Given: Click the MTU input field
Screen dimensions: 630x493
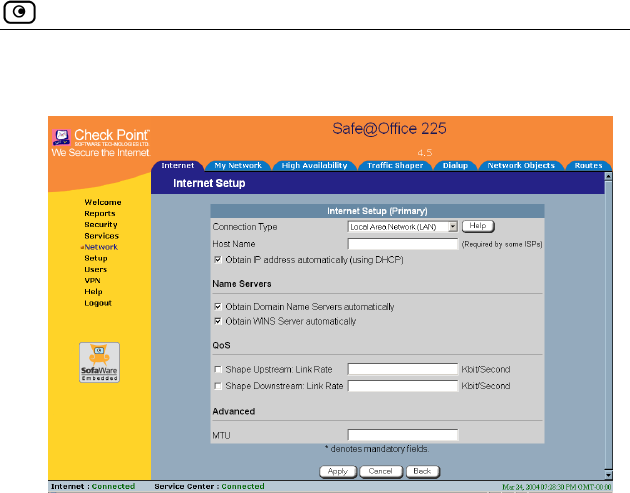Looking at the screenshot, I should pos(403,435).
